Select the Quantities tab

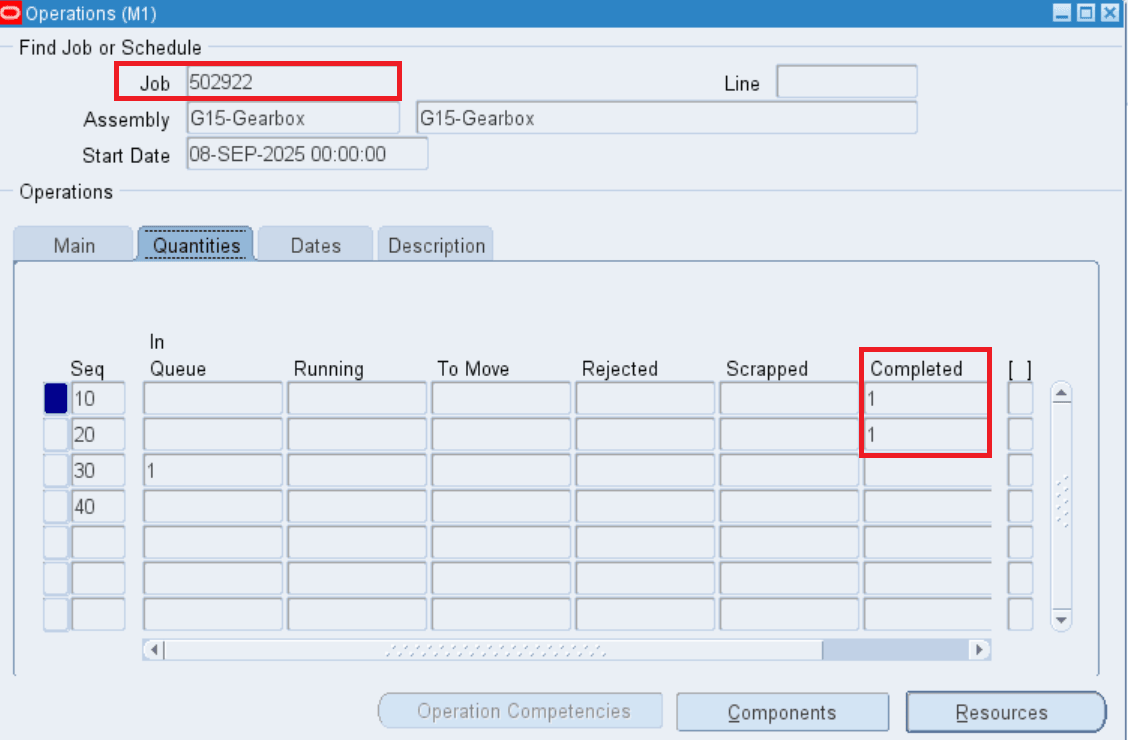click(x=196, y=245)
